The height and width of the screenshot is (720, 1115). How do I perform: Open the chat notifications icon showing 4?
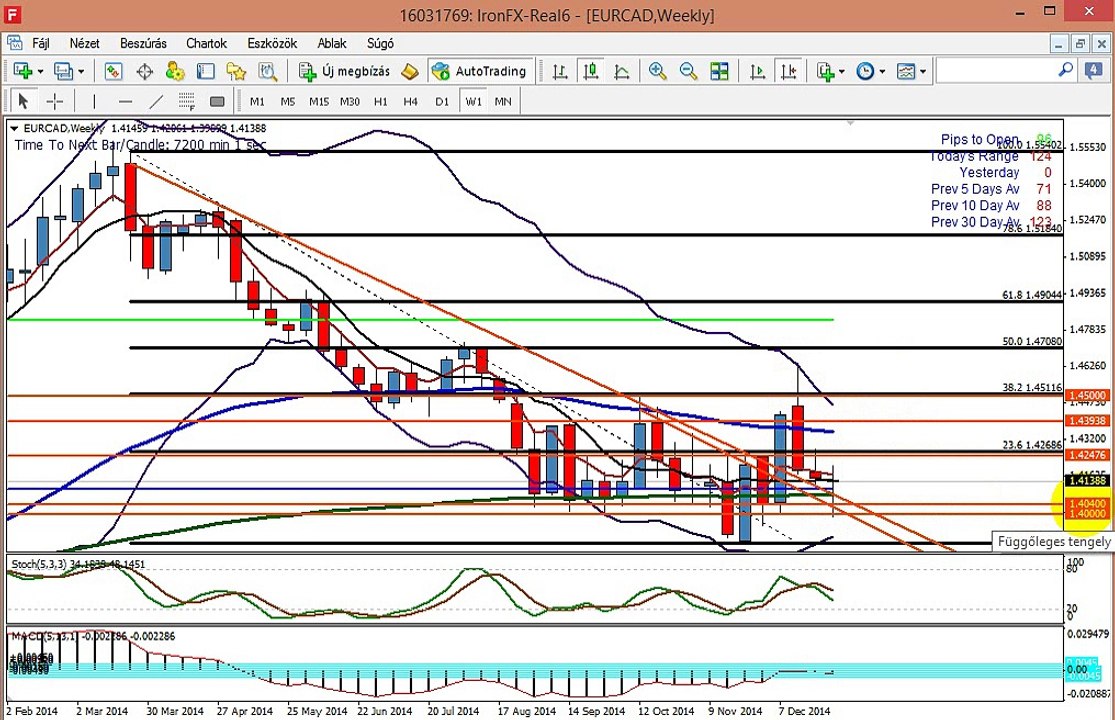point(1093,70)
